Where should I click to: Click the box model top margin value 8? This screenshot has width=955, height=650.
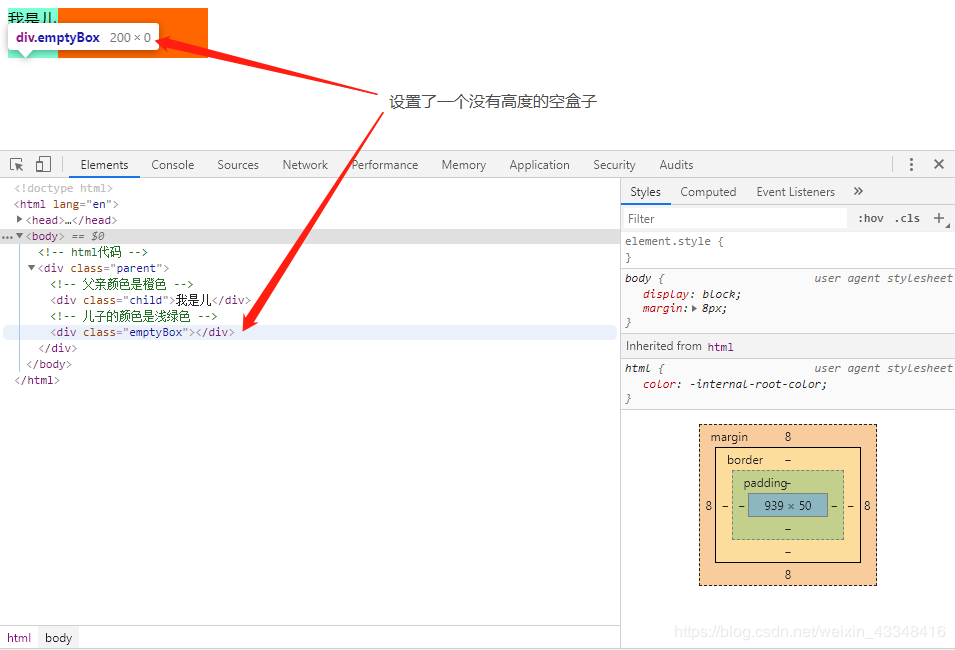pos(788,436)
